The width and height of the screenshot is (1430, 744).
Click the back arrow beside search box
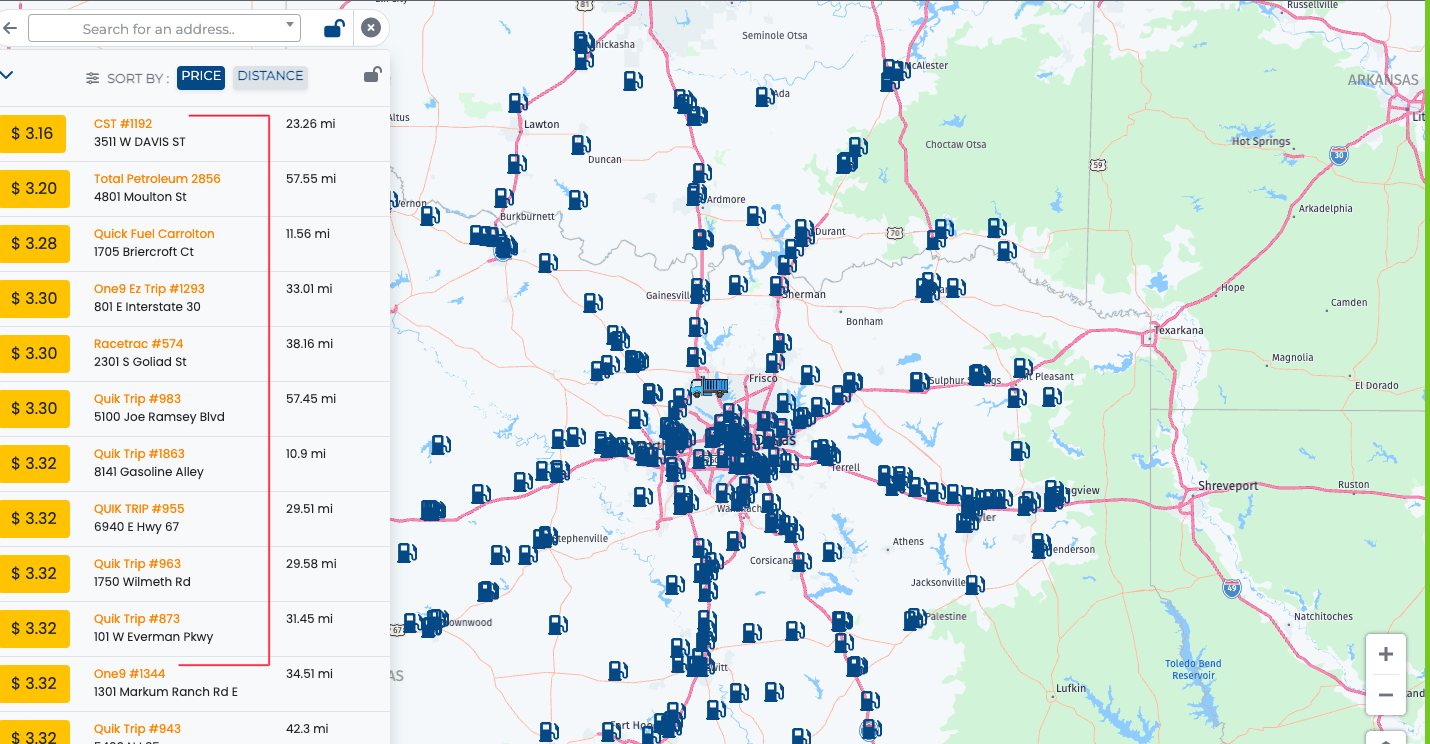(x=10, y=28)
